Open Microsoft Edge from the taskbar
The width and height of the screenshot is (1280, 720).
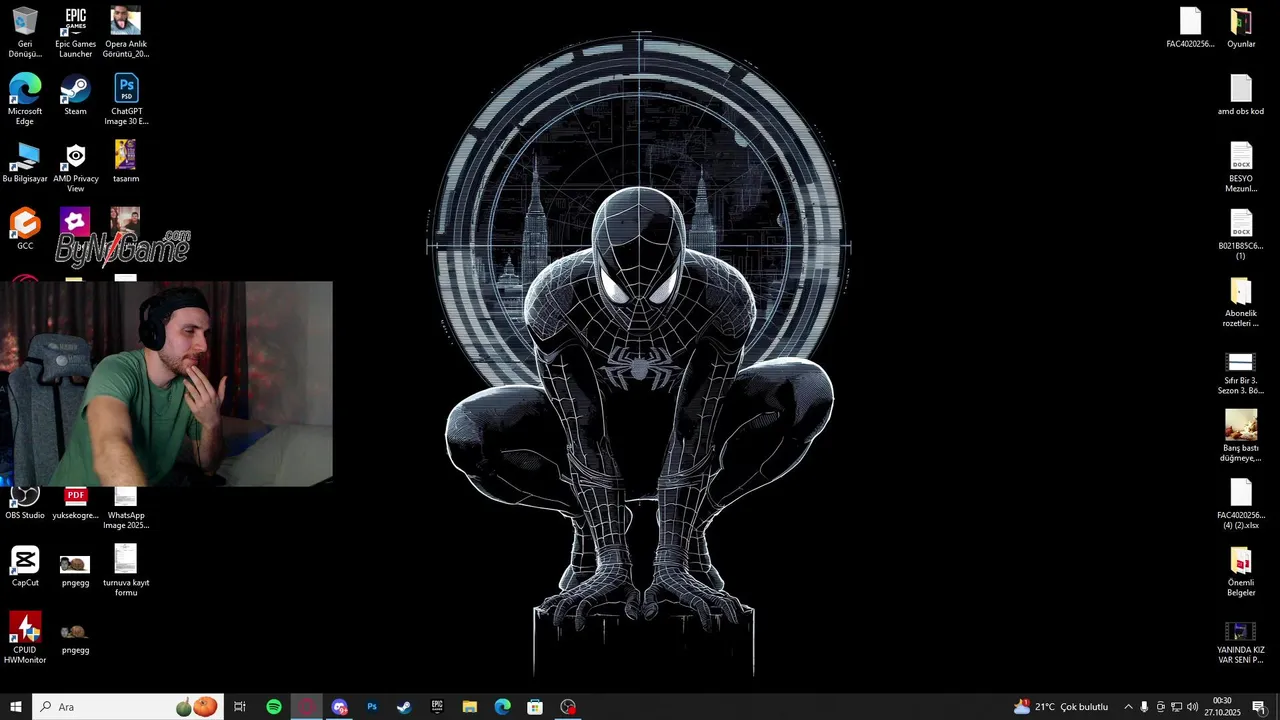[502, 707]
